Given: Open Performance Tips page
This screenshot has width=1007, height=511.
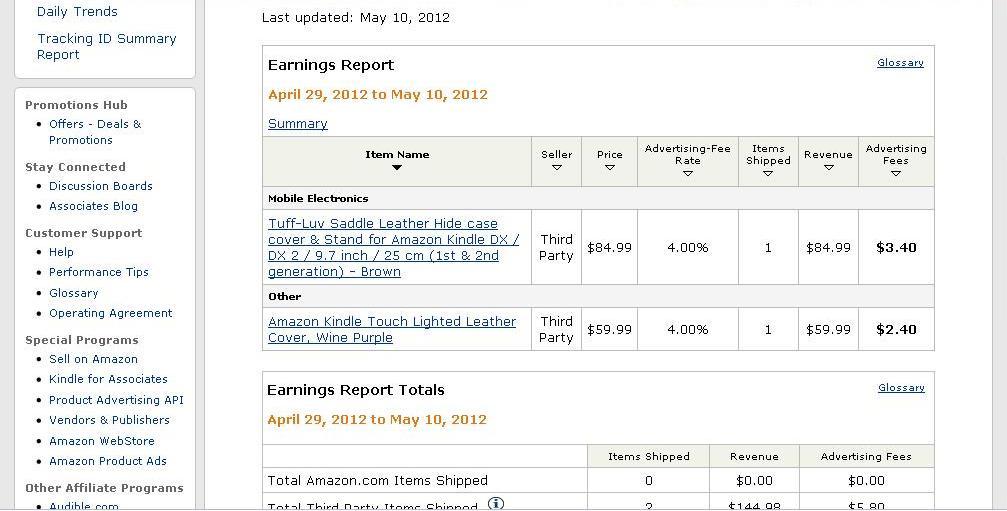Looking at the screenshot, I should [x=99, y=272].
